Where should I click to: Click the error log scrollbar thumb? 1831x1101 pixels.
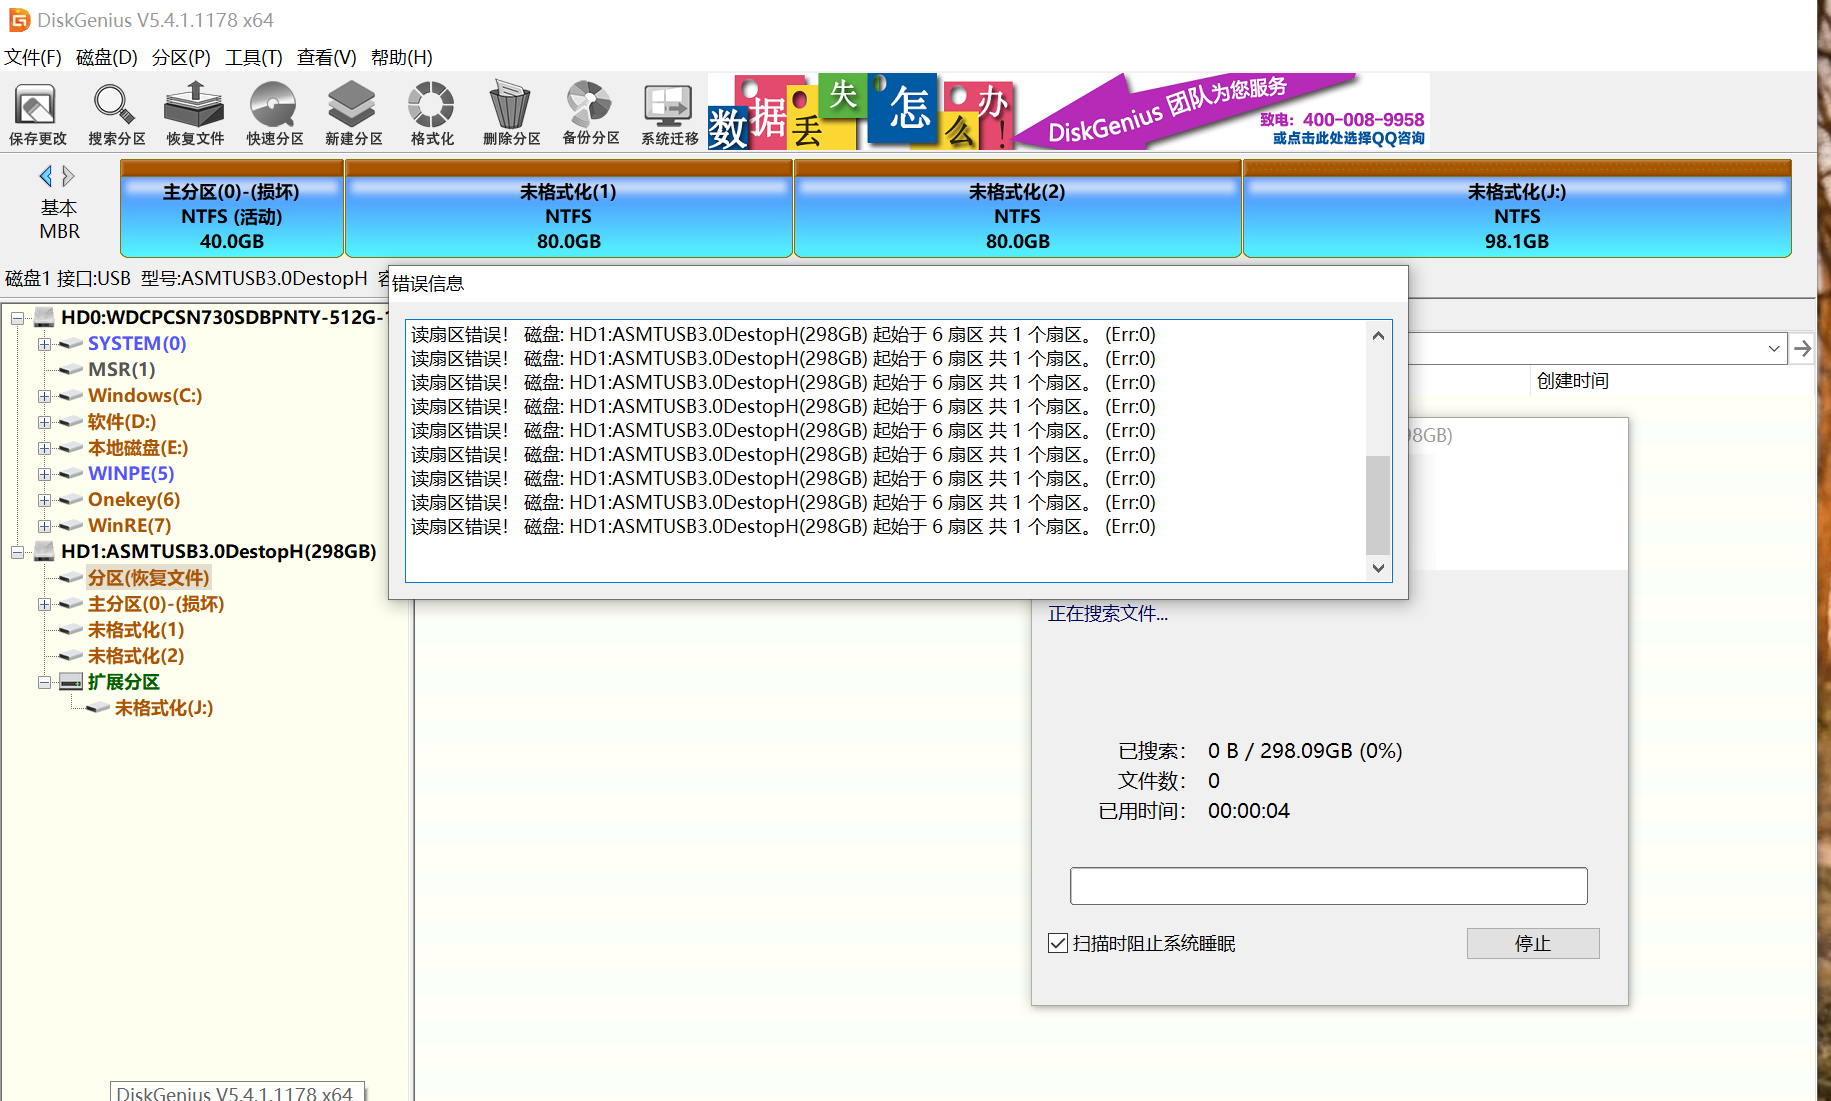pos(1378,504)
